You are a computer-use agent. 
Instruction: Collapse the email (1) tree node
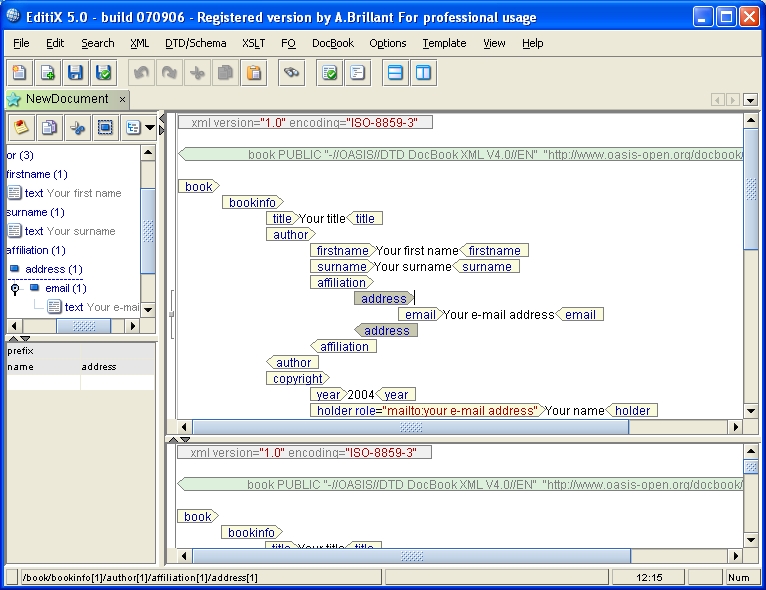(15, 289)
